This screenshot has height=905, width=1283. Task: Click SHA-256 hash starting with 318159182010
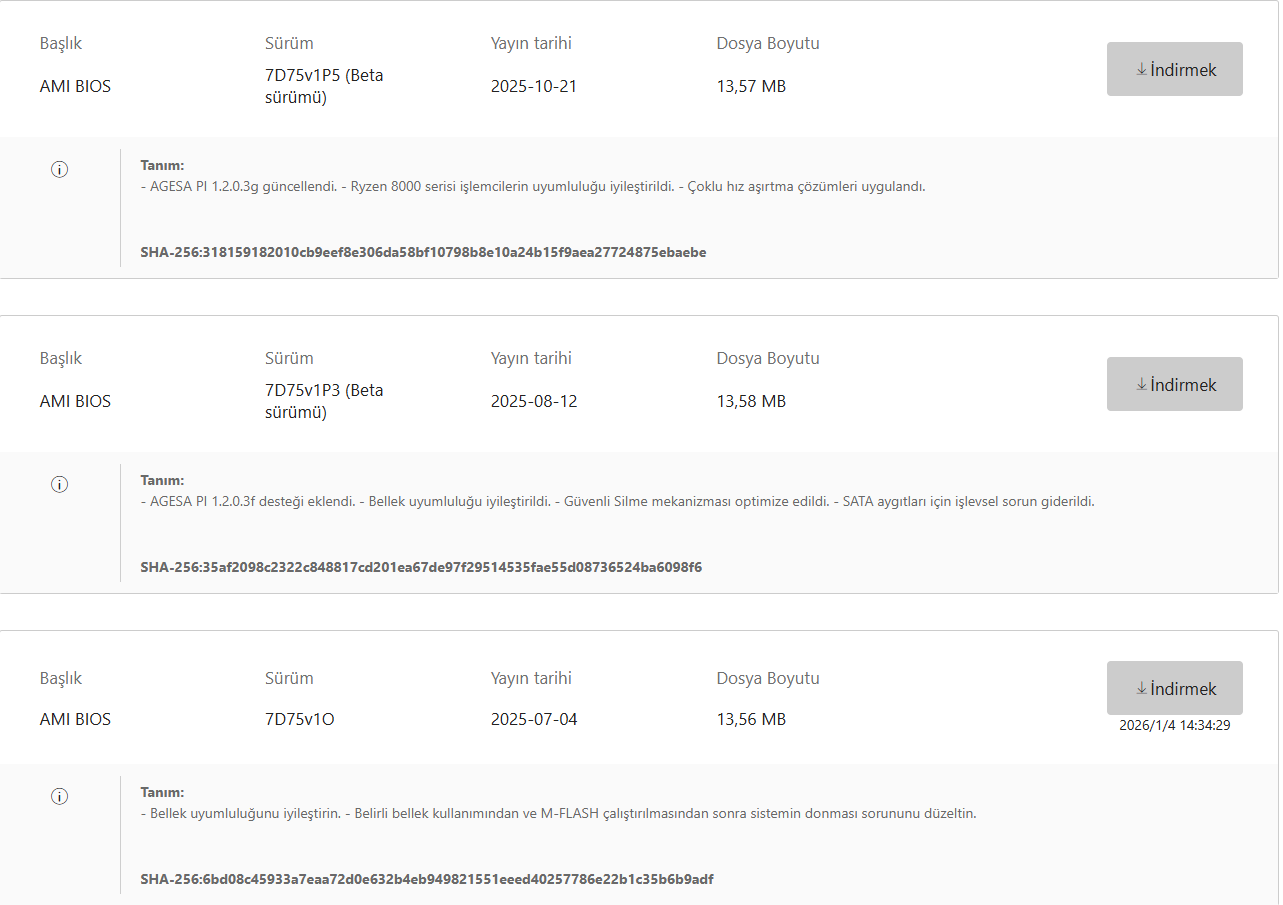point(423,252)
